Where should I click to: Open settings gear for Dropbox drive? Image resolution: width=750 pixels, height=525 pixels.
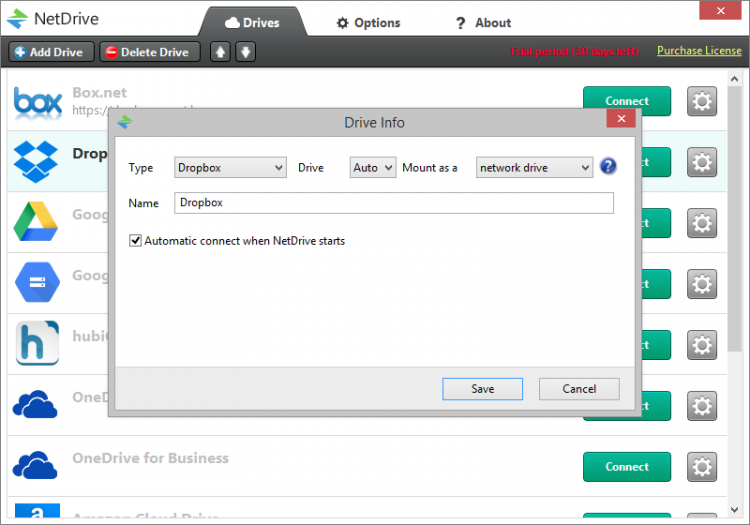(702, 162)
